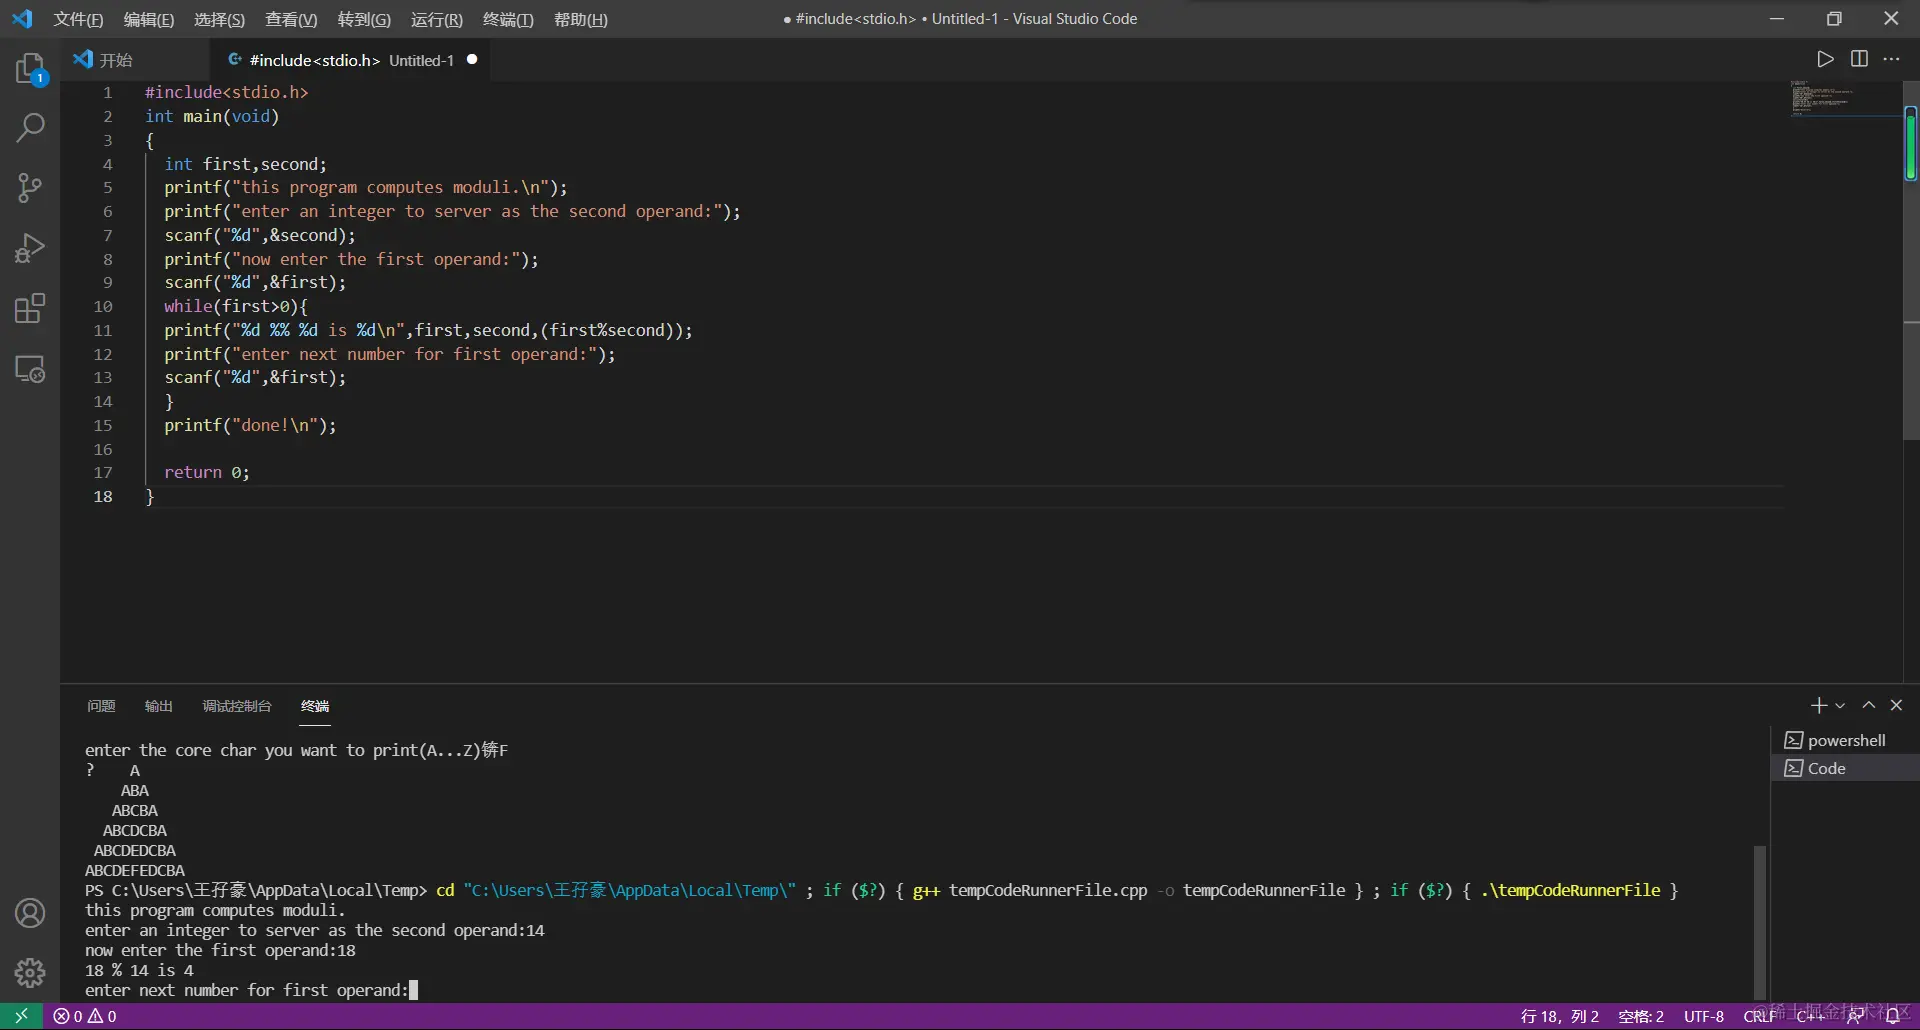This screenshot has width=1920, height=1030.
Task: Open the Manage gear menu
Action: pyautogui.click(x=30, y=972)
